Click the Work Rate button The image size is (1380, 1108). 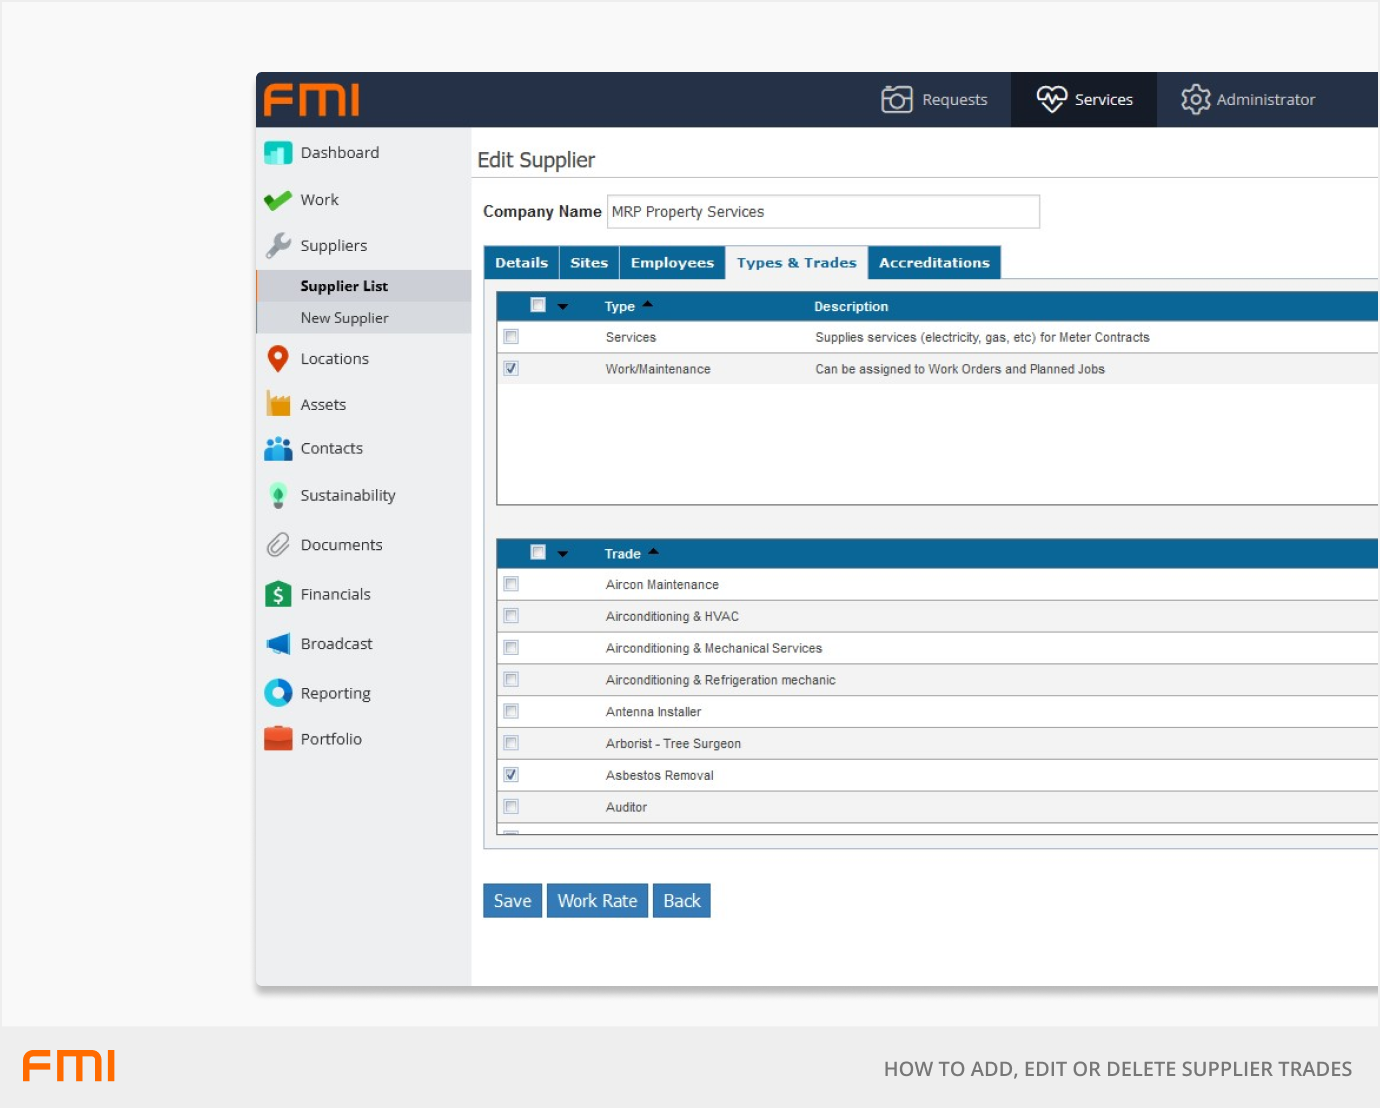pos(597,901)
